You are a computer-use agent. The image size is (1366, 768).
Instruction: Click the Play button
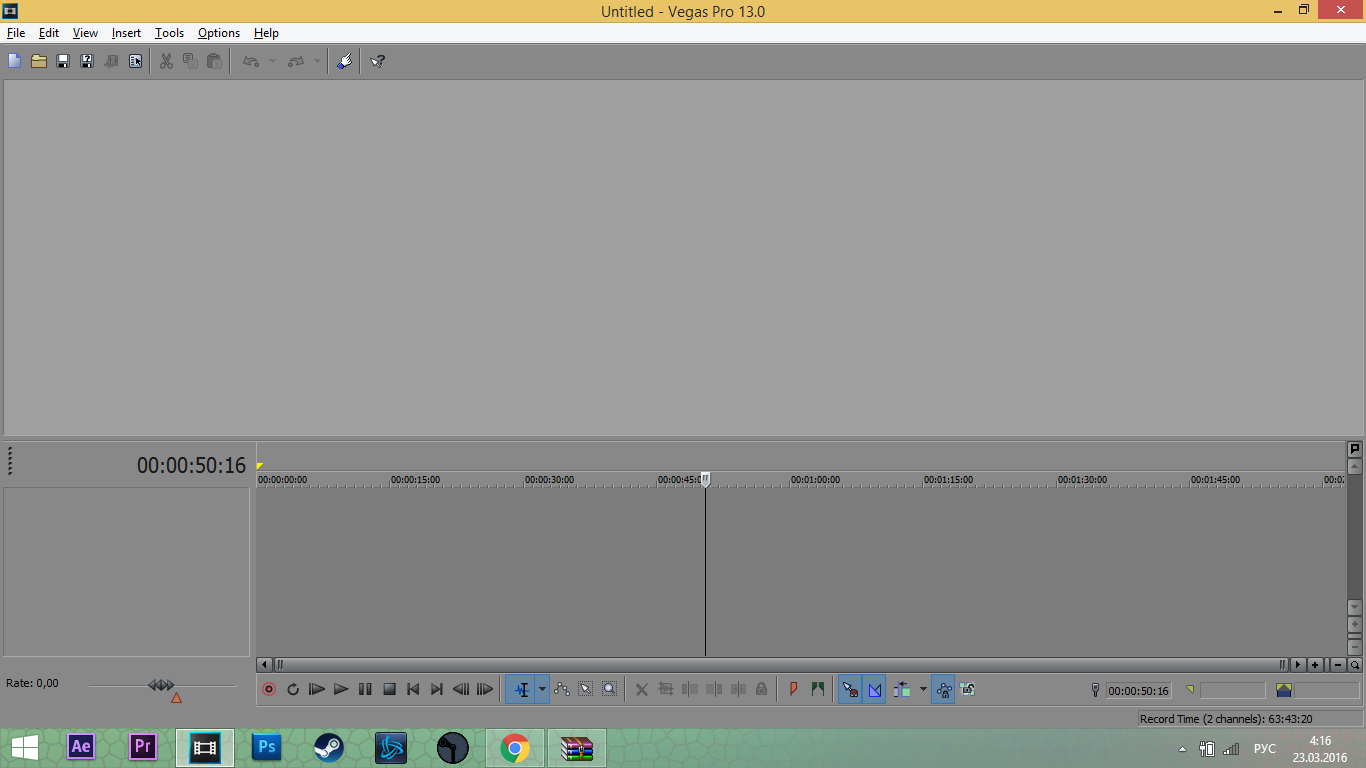pos(341,689)
